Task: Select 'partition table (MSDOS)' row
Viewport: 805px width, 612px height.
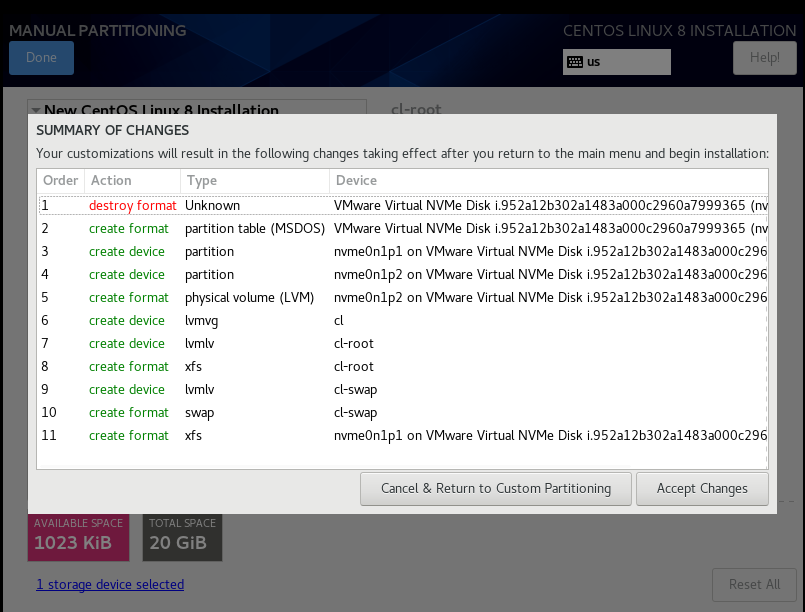Action: pyautogui.click(x=402, y=228)
